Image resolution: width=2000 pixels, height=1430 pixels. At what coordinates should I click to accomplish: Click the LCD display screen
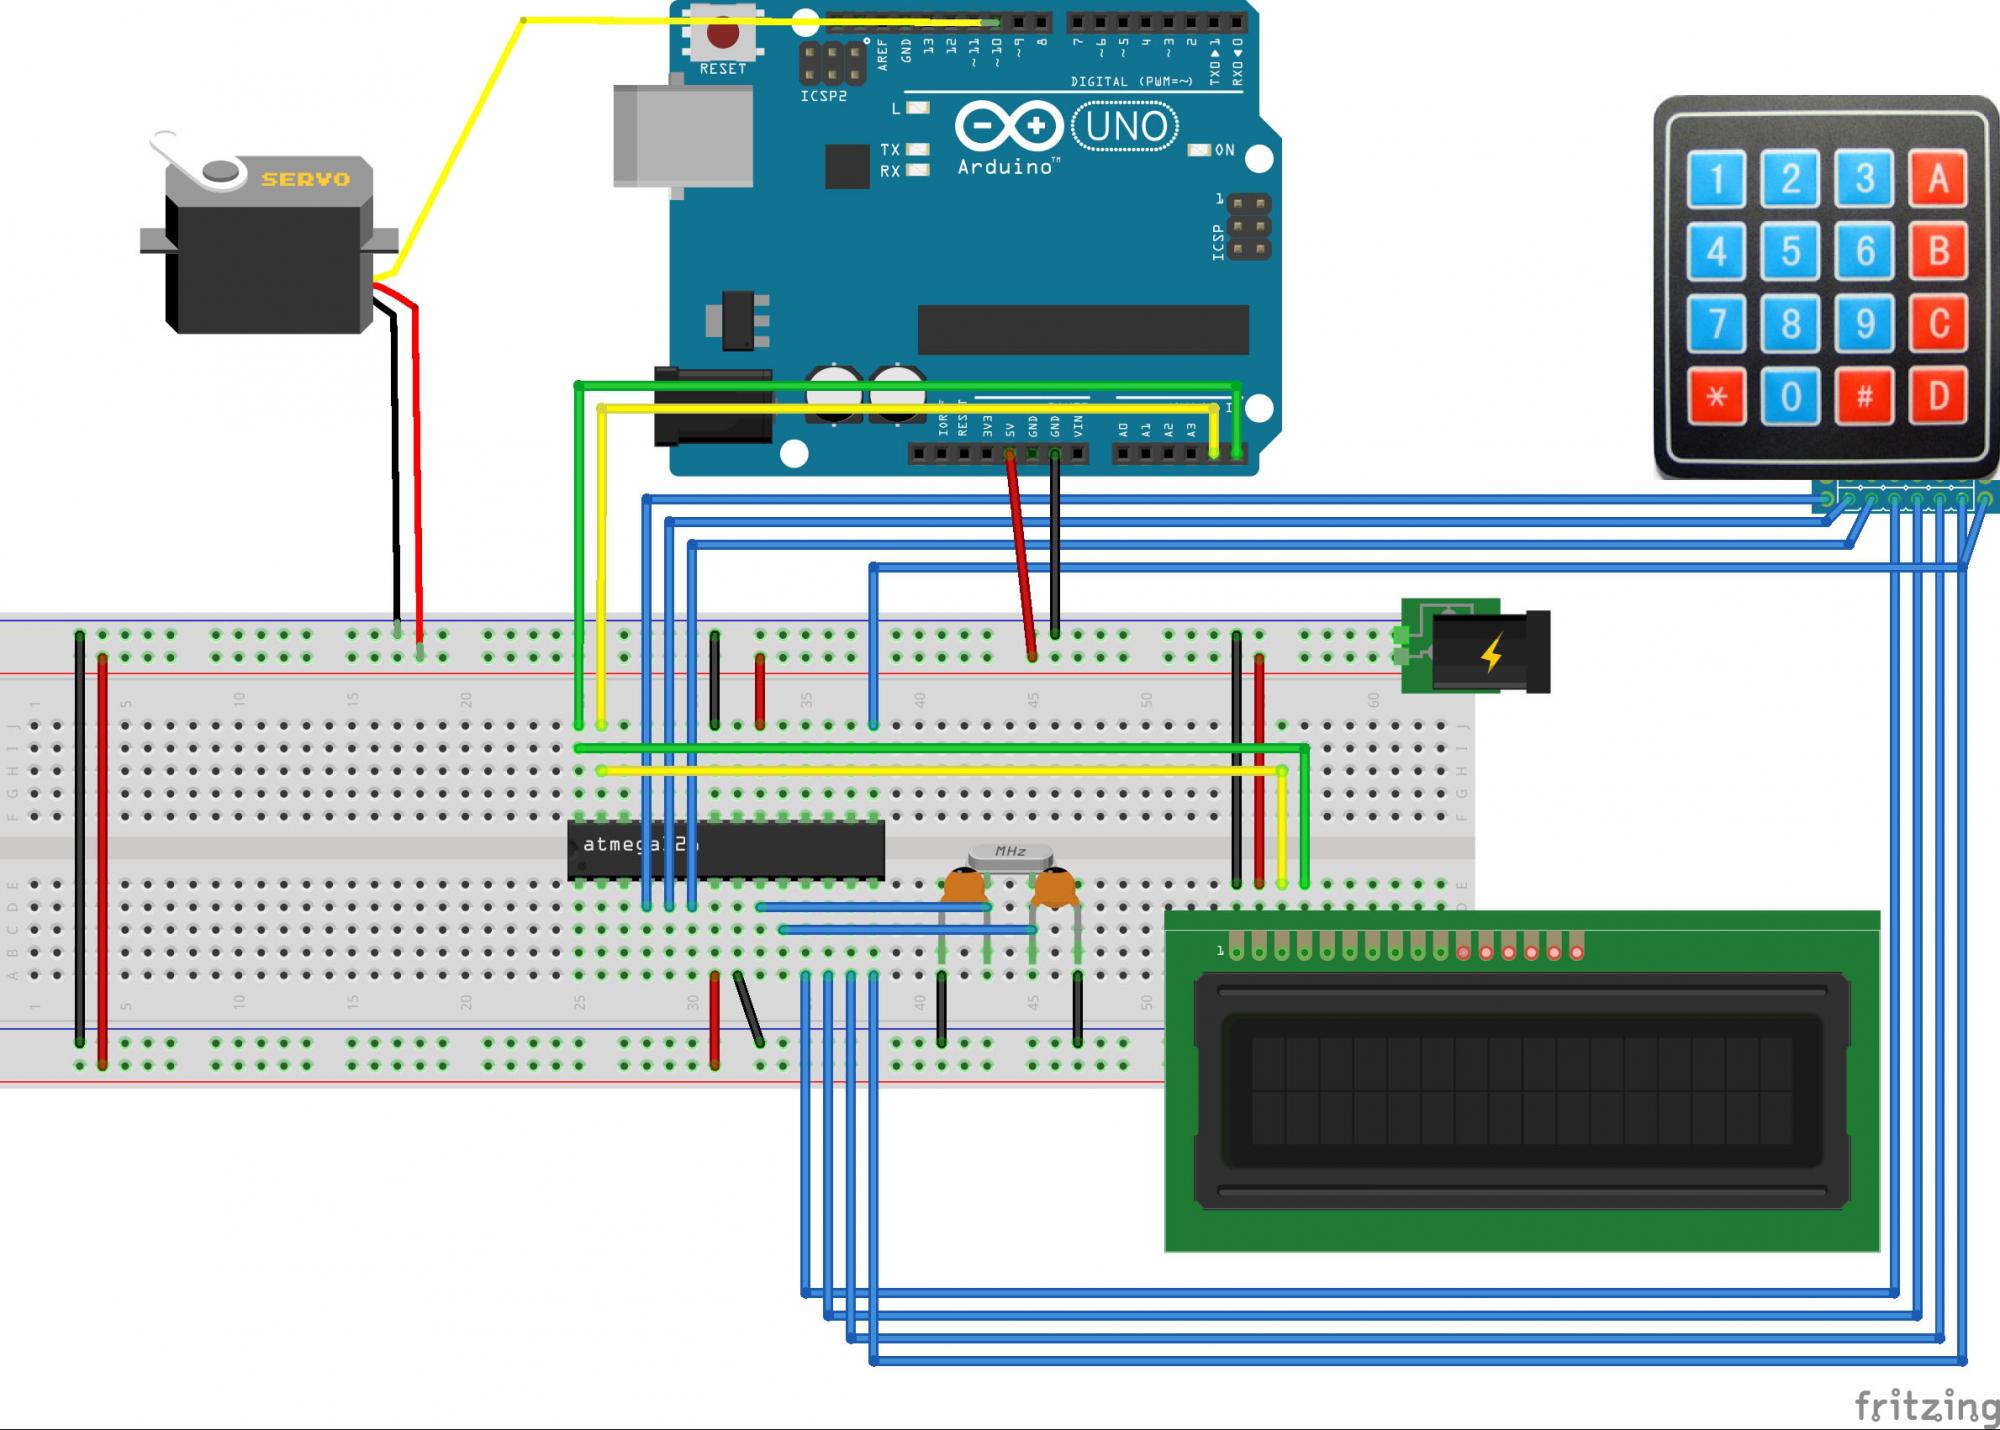point(1520,1090)
